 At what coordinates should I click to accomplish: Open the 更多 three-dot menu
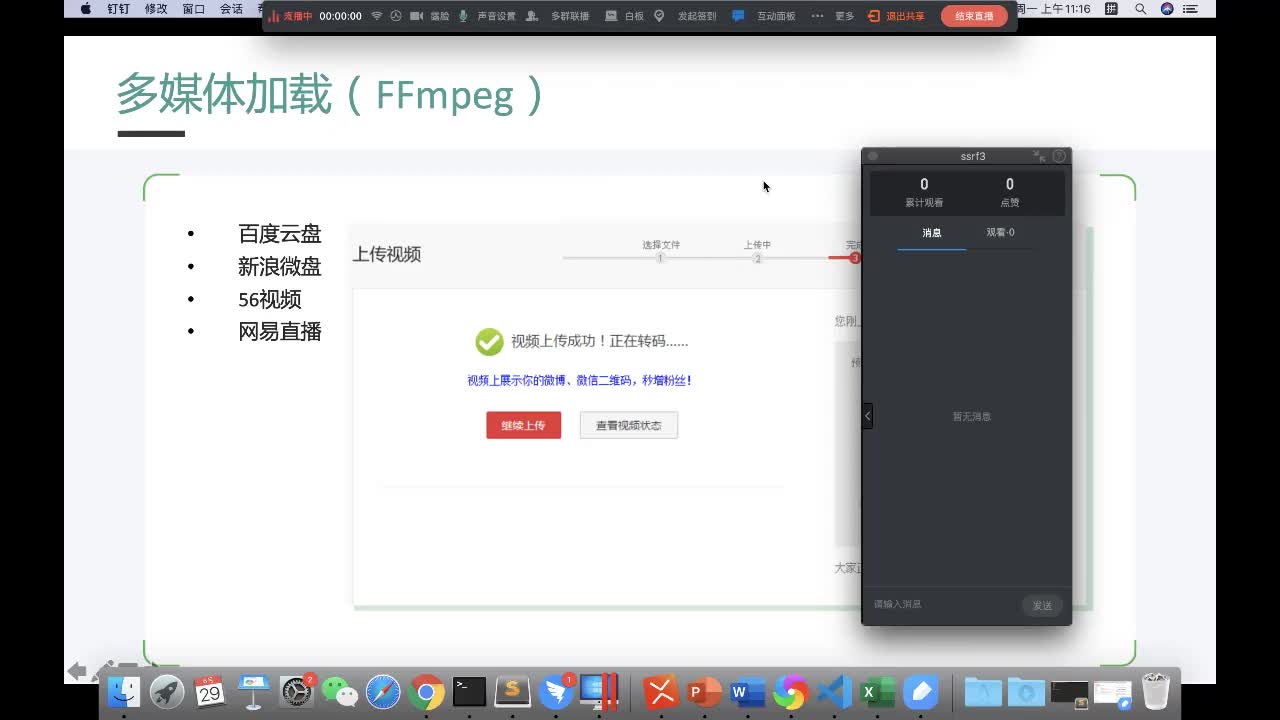coord(818,16)
